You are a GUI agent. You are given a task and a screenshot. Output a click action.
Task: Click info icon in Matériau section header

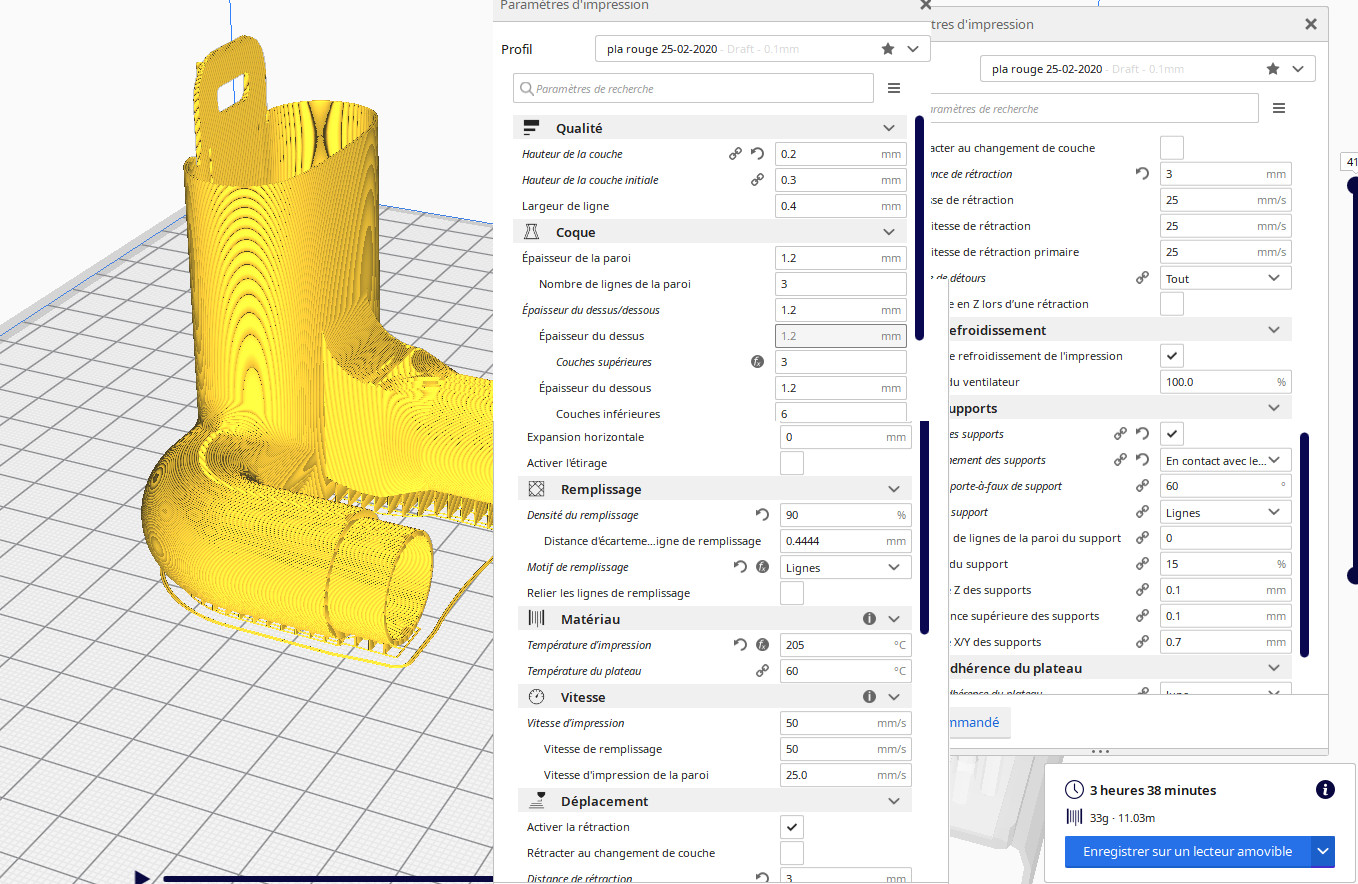(x=869, y=619)
